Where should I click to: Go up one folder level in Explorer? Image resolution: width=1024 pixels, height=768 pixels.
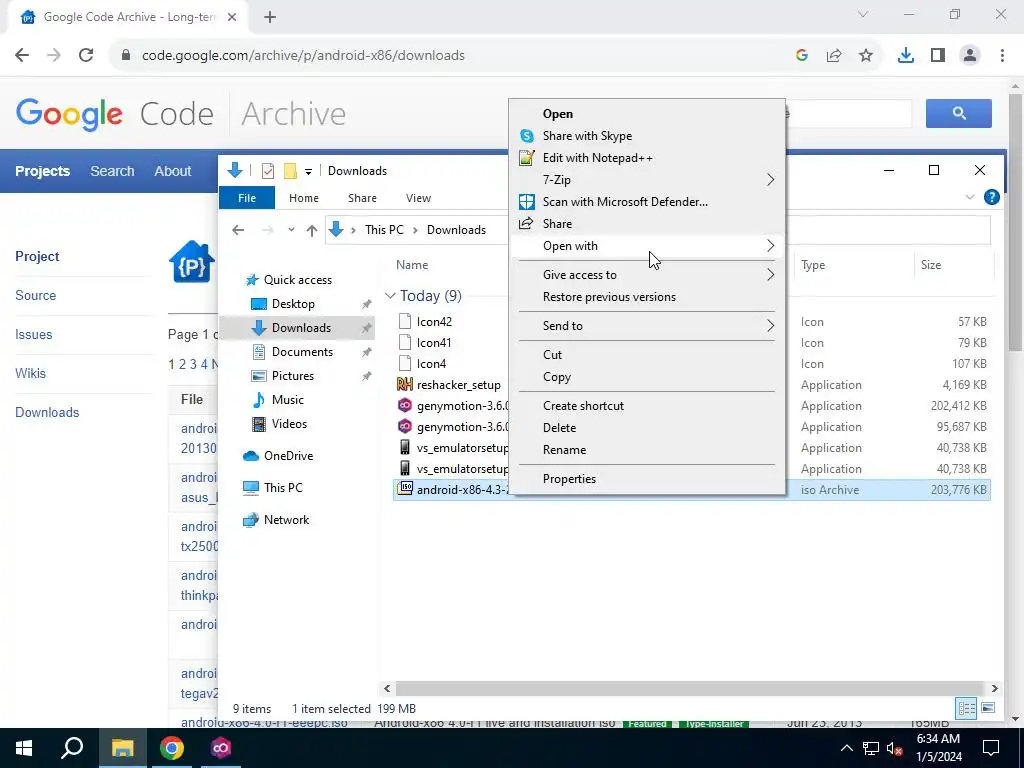point(312,230)
